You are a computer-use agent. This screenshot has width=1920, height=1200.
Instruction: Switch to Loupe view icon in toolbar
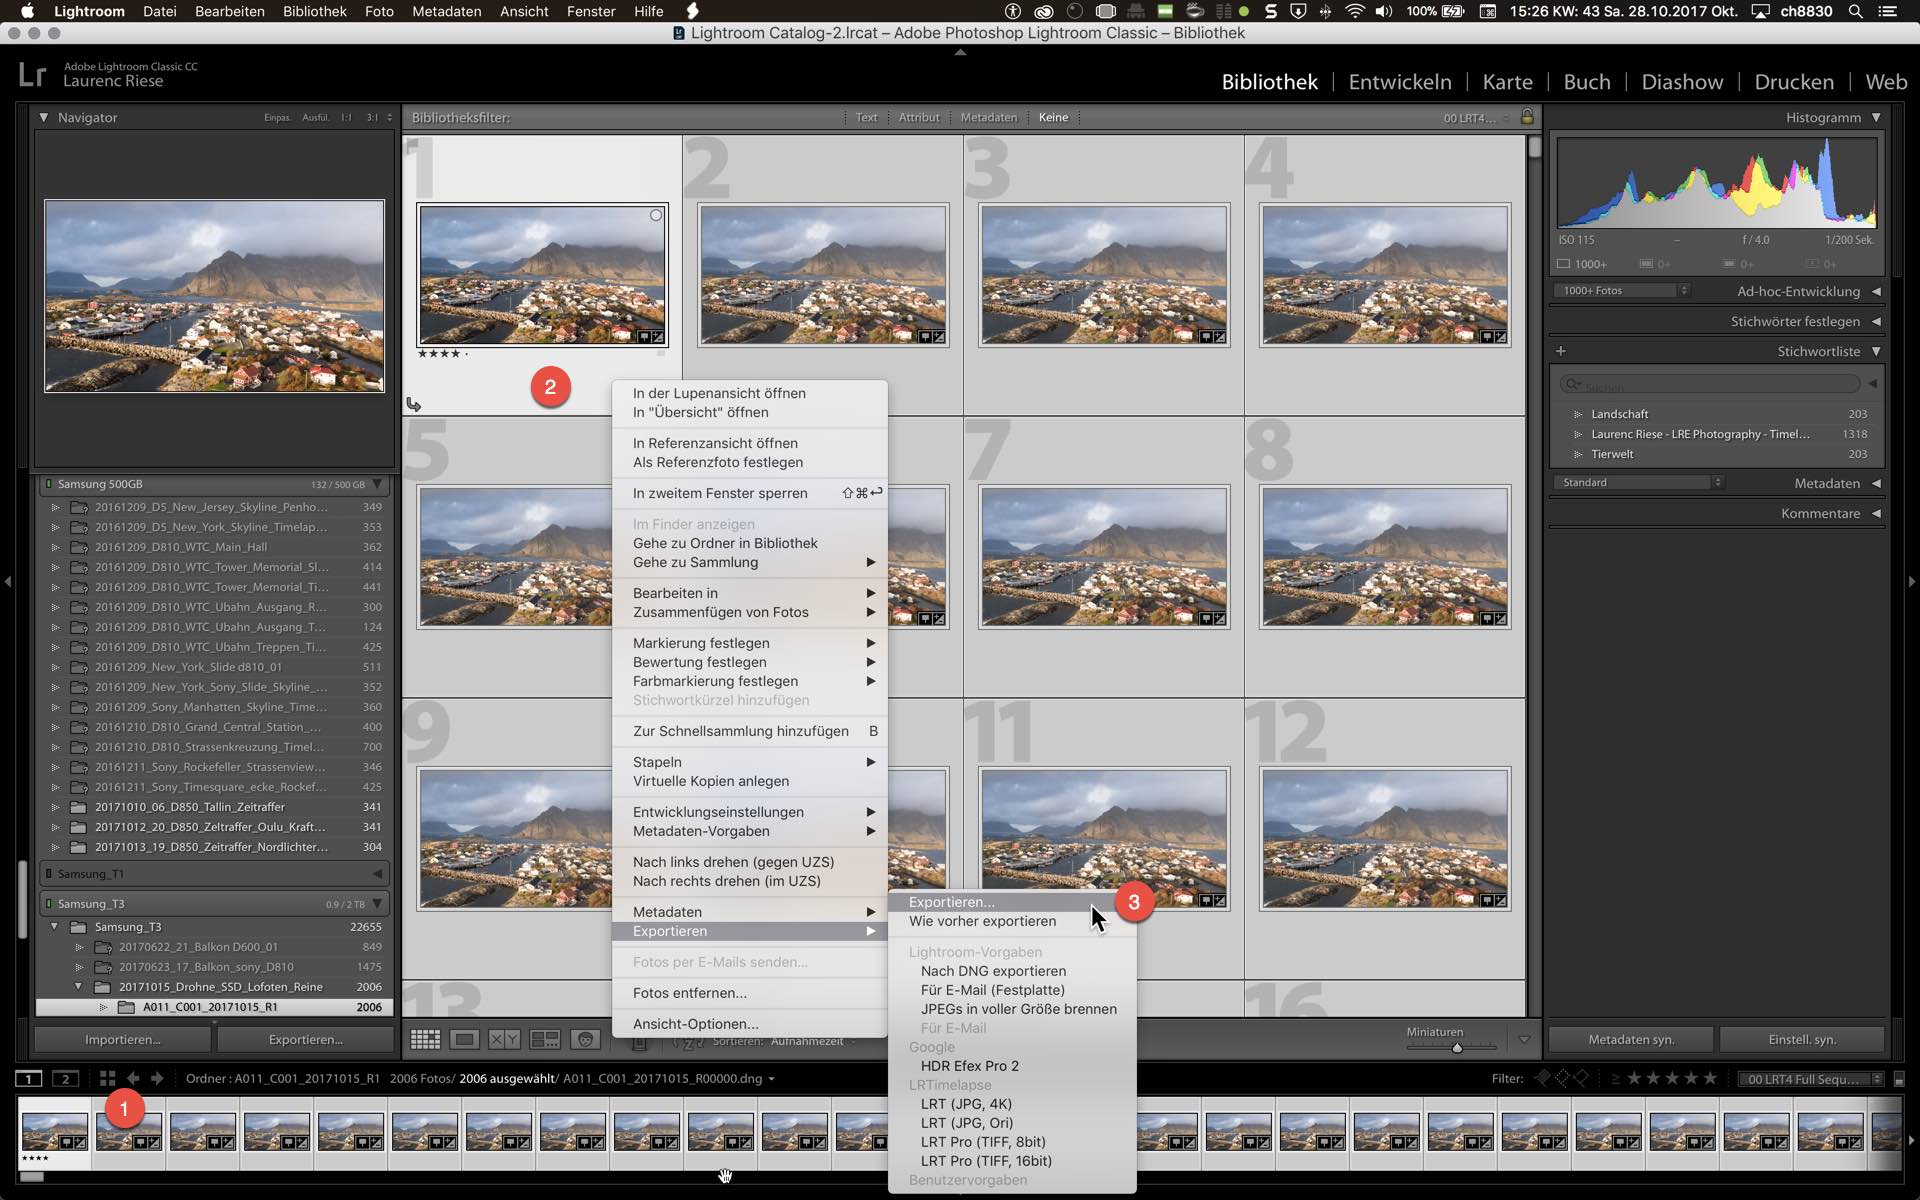point(464,1040)
